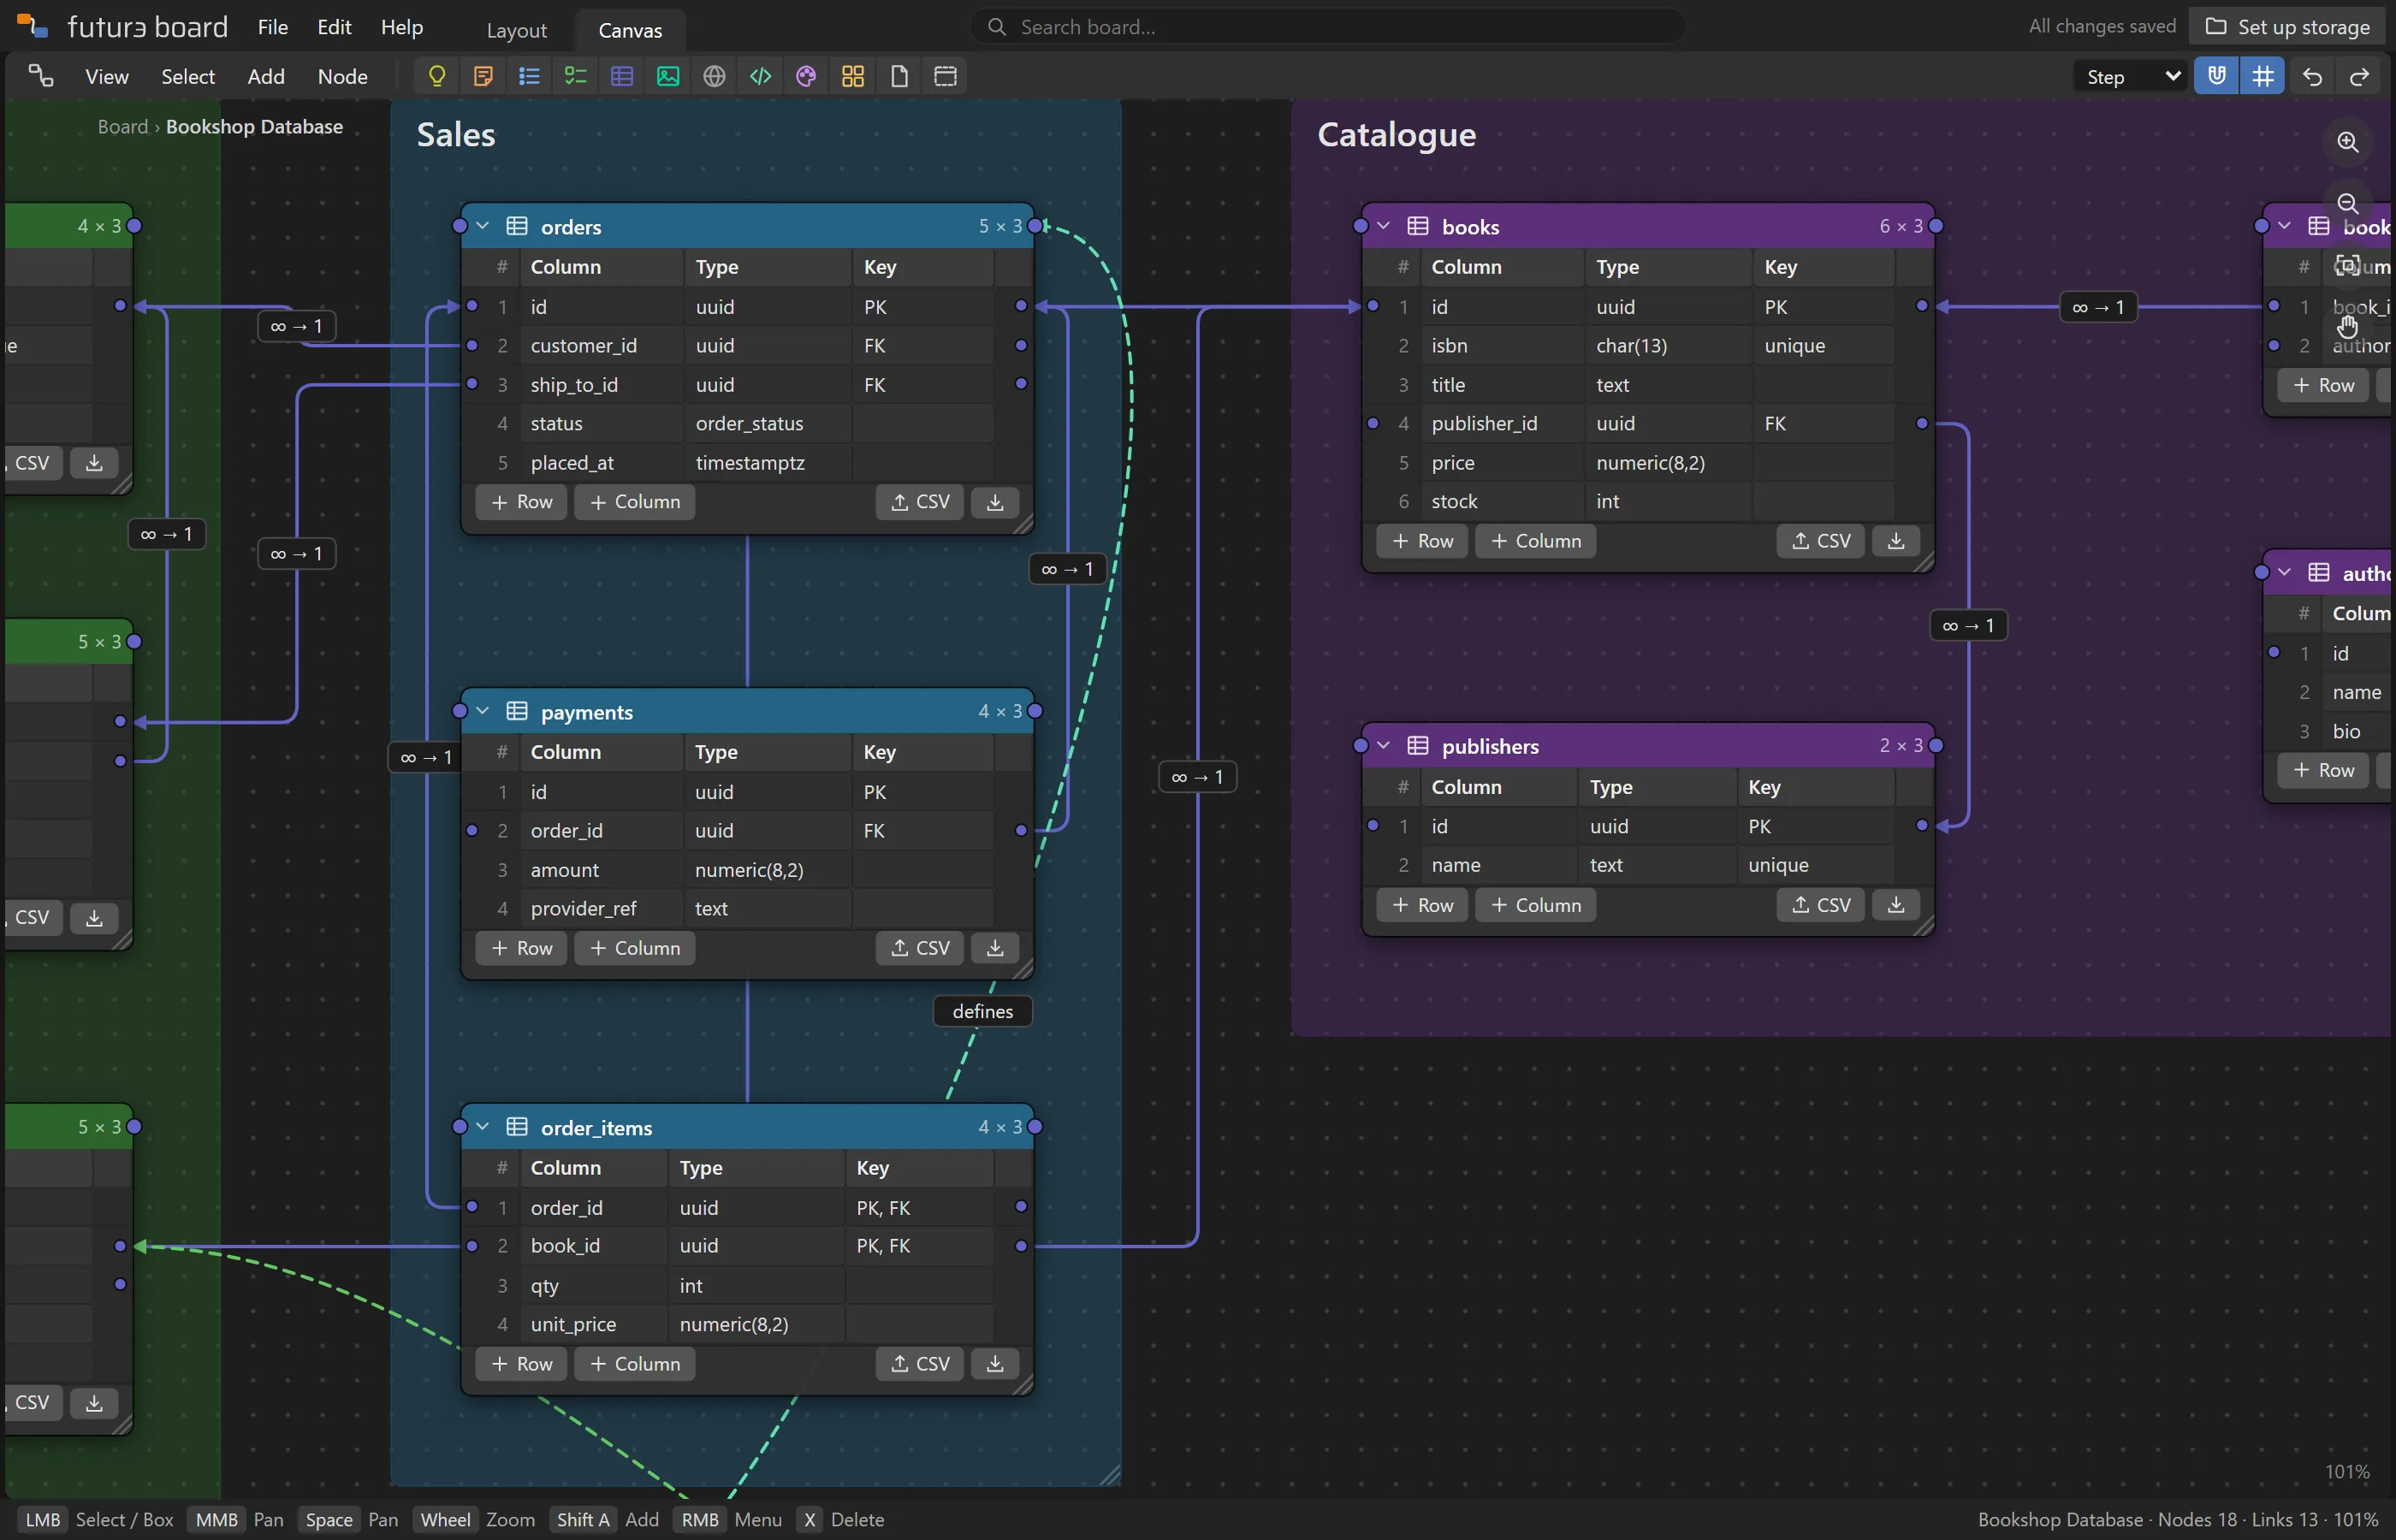The height and width of the screenshot is (1540, 2396).
Task: Download the payments table
Action: (x=995, y=948)
